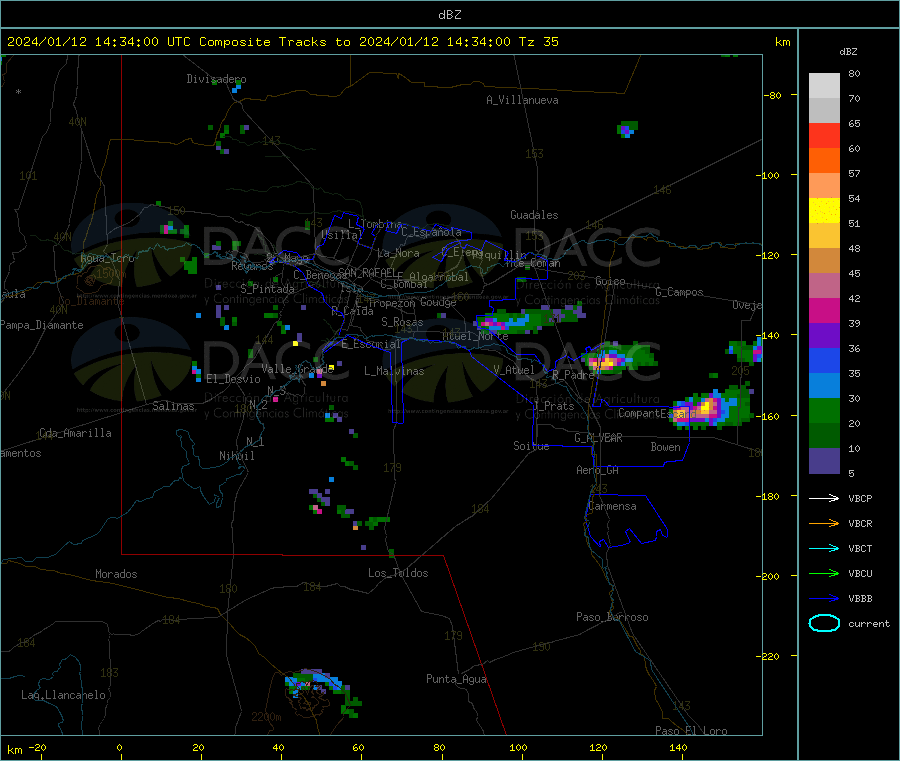Image resolution: width=900 pixels, height=761 pixels.
Task: Select the 5 dBZ purple color swatch
Action: click(x=824, y=461)
